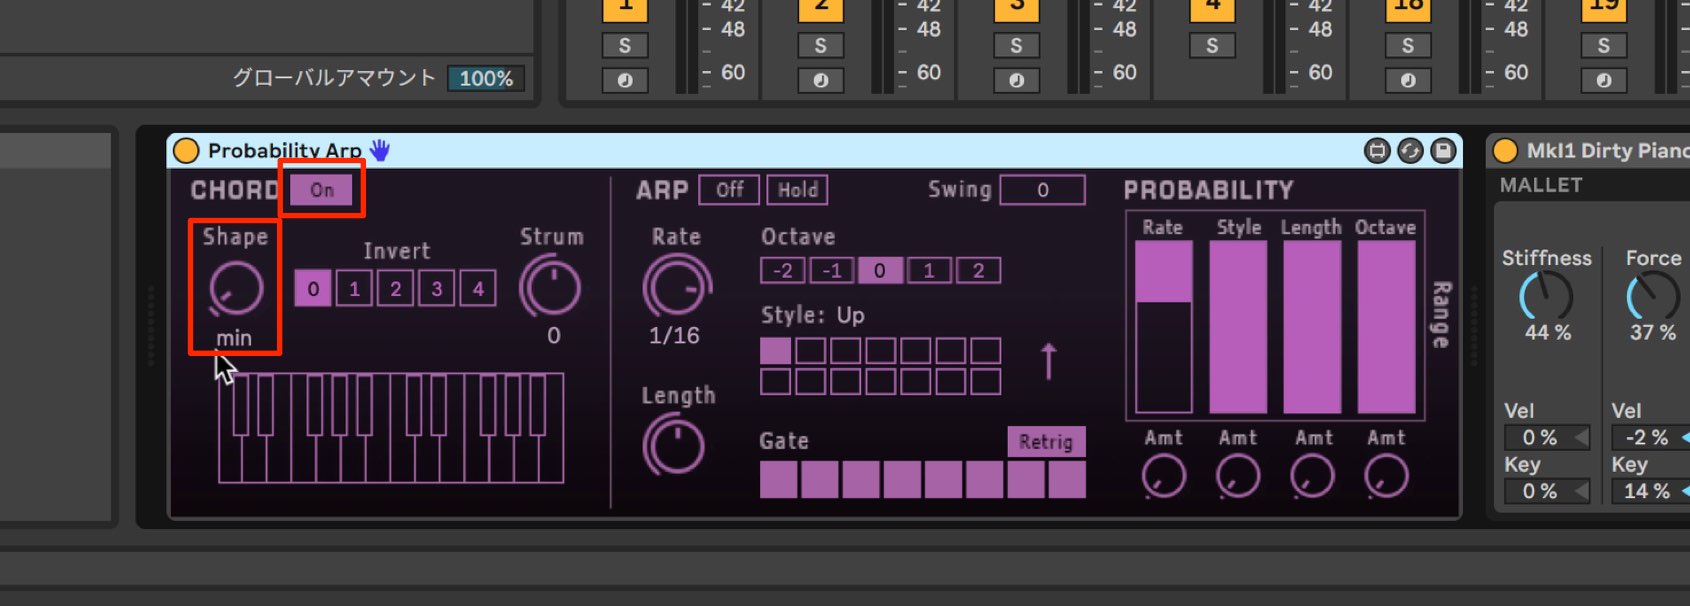This screenshot has height=606, width=1690.
Task: Click the Mallet Force knob
Action: tap(1653, 298)
